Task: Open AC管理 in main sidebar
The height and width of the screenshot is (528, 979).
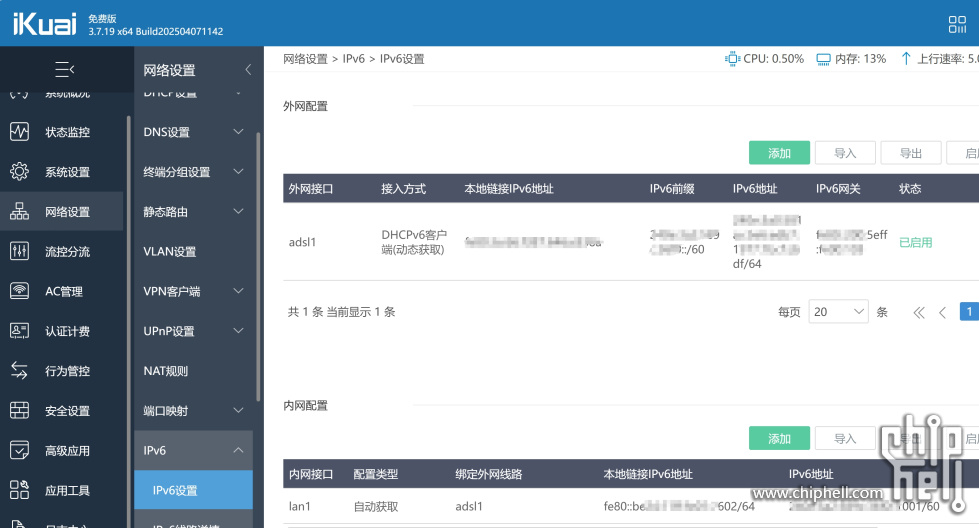Action: click(x=64, y=291)
